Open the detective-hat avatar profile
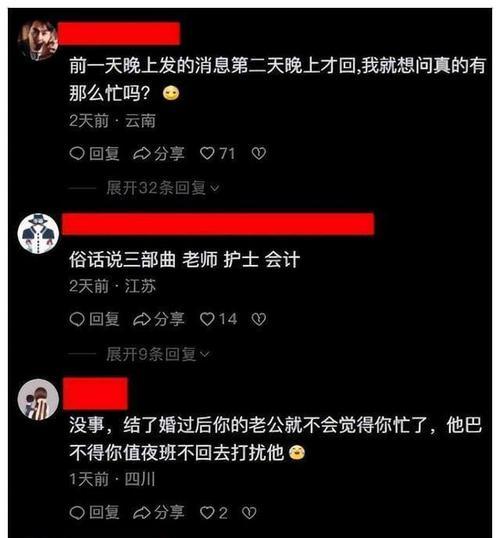Screen dimensions: 500x538 (x=38, y=233)
